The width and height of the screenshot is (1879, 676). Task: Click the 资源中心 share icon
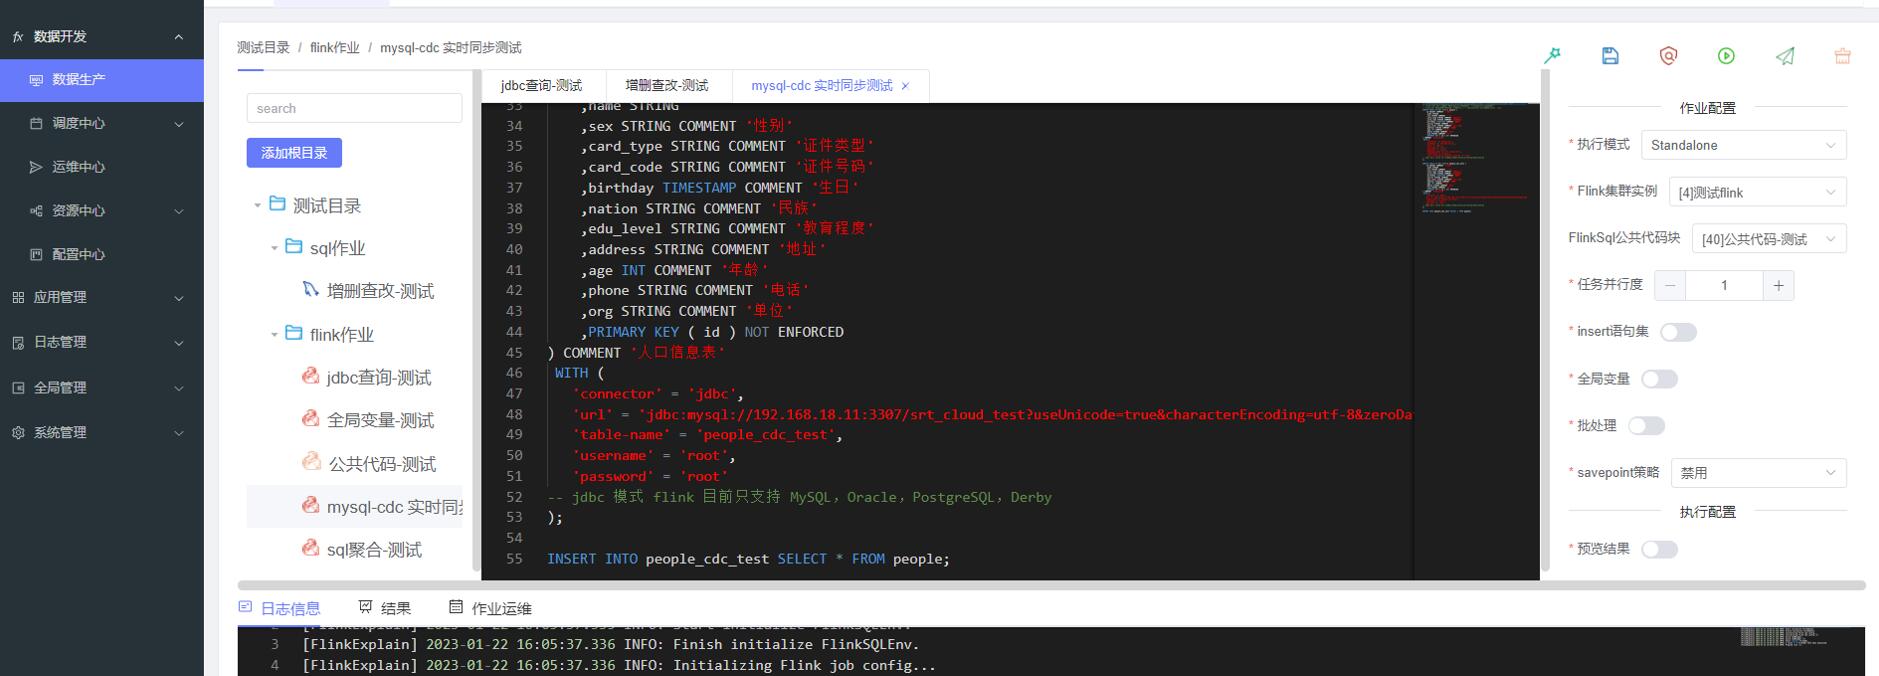coord(36,211)
